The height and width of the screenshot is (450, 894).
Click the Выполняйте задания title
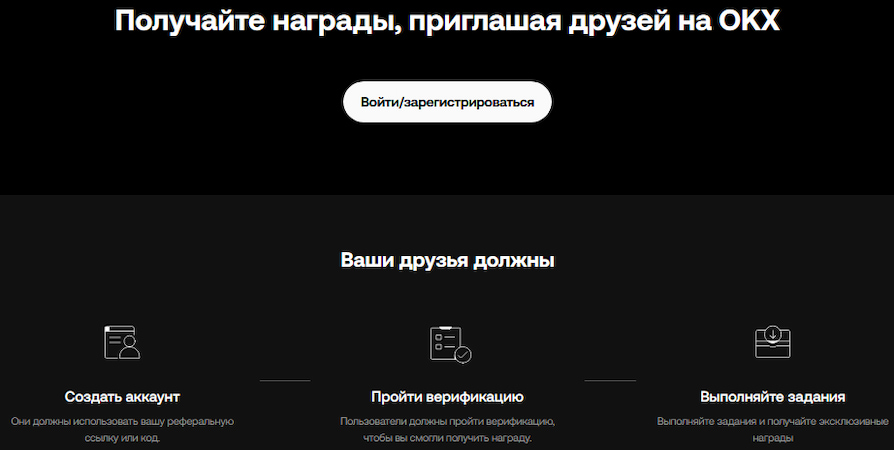point(773,396)
